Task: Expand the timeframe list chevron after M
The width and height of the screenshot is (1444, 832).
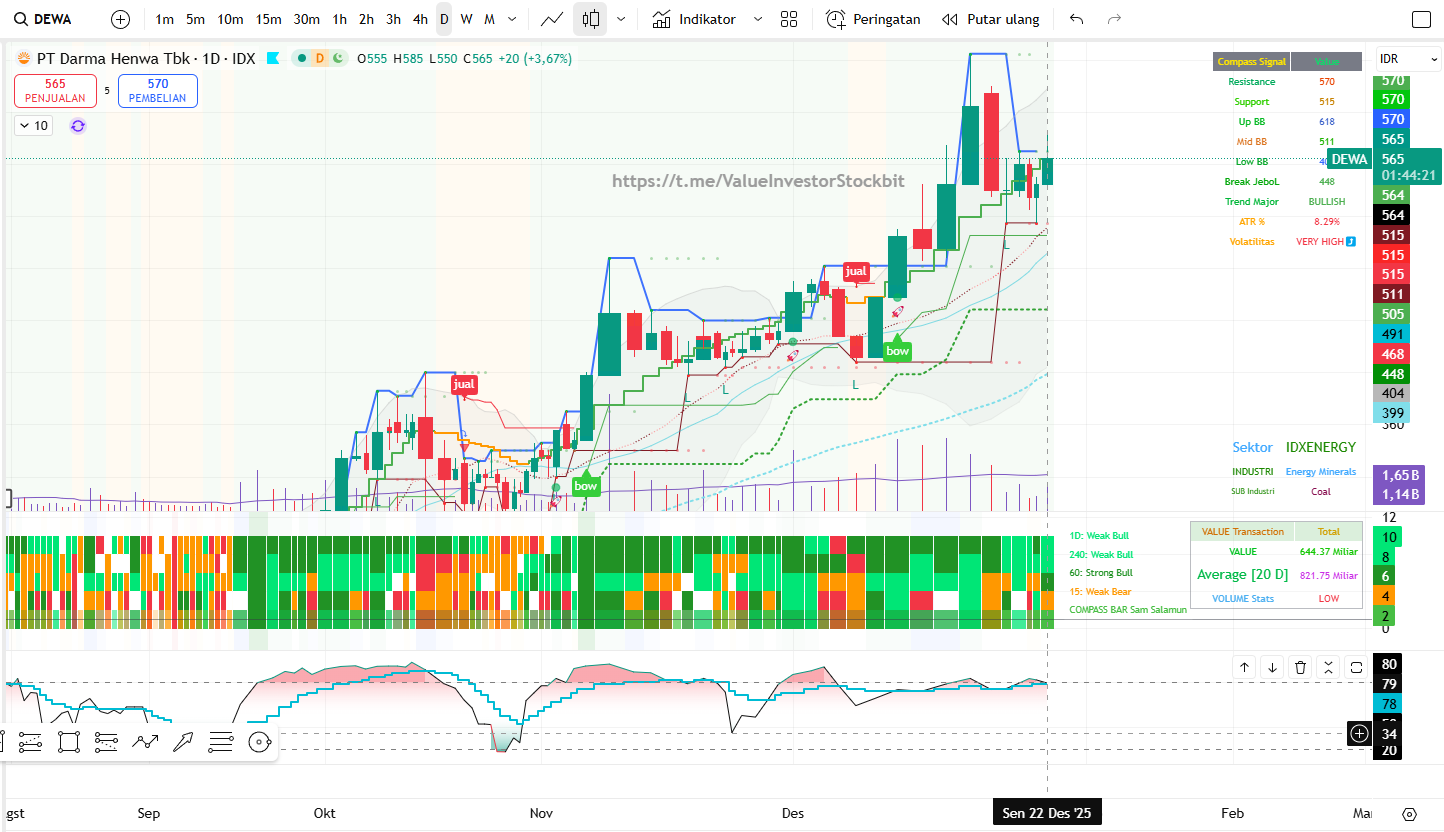Action: click(x=513, y=19)
